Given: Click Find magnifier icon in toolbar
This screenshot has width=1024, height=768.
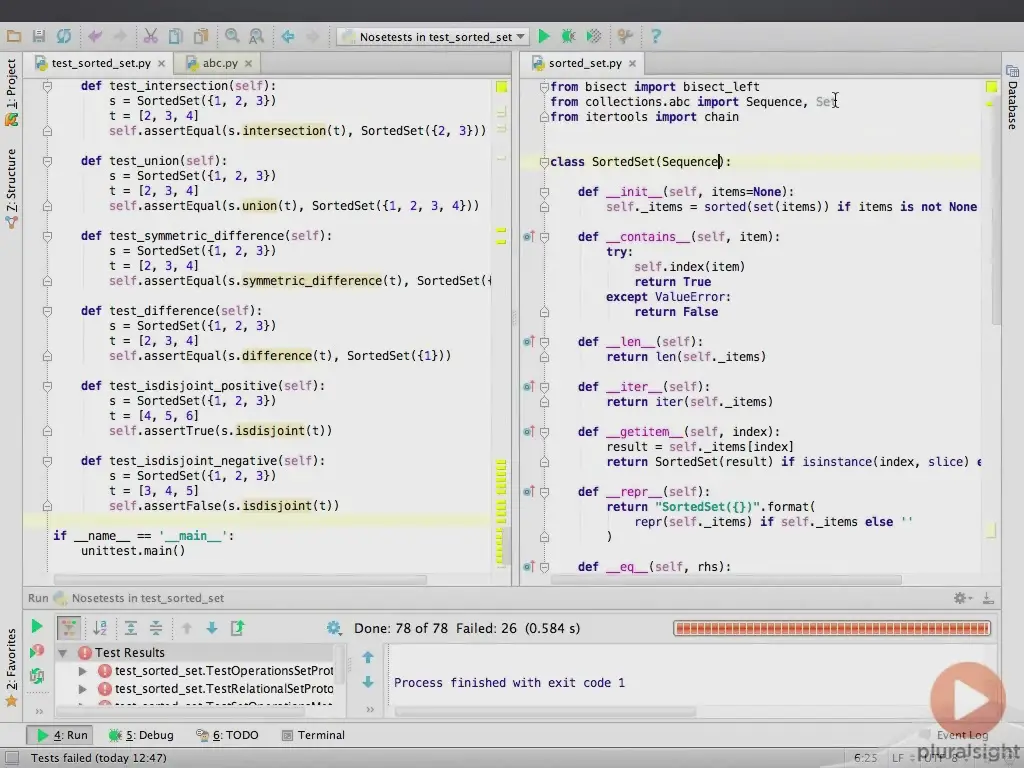Looking at the screenshot, I should 232,36.
